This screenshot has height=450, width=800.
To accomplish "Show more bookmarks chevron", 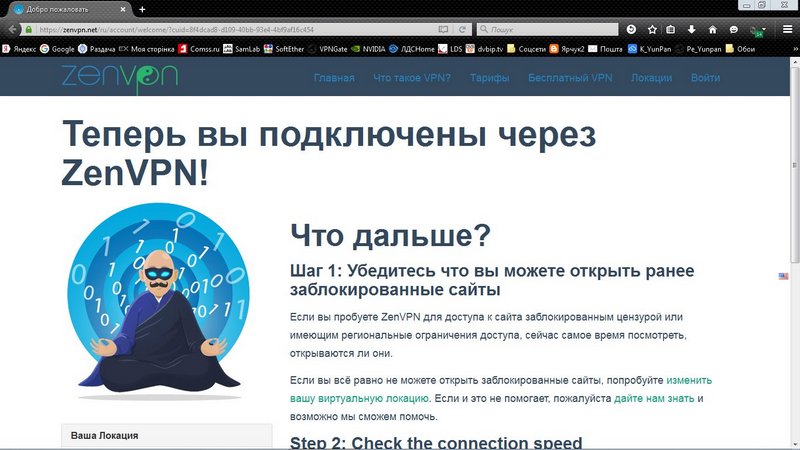I will pyautogui.click(x=795, y=49).
